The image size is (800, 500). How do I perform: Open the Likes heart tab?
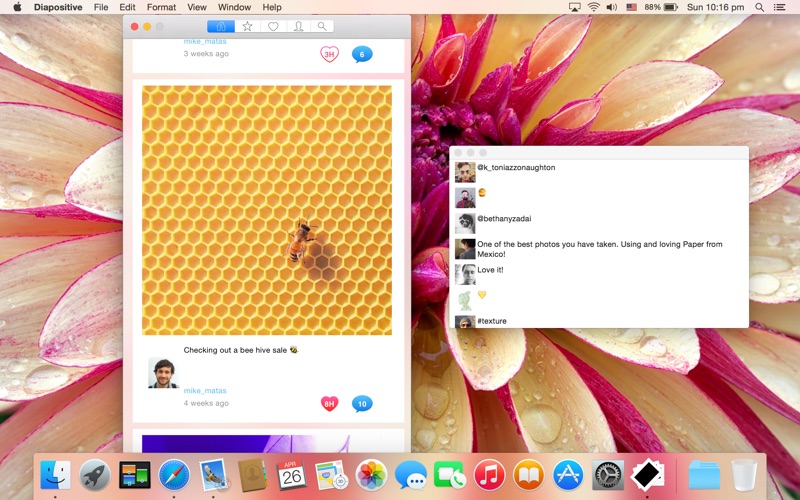pos(272,26)
